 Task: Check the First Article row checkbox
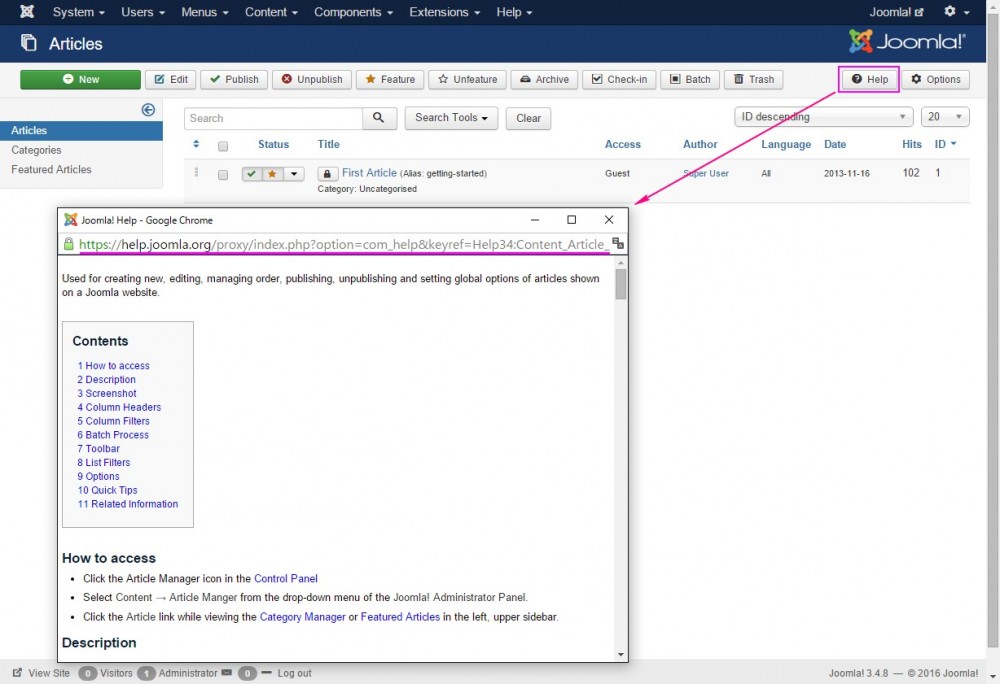click(x=223, y=175)
